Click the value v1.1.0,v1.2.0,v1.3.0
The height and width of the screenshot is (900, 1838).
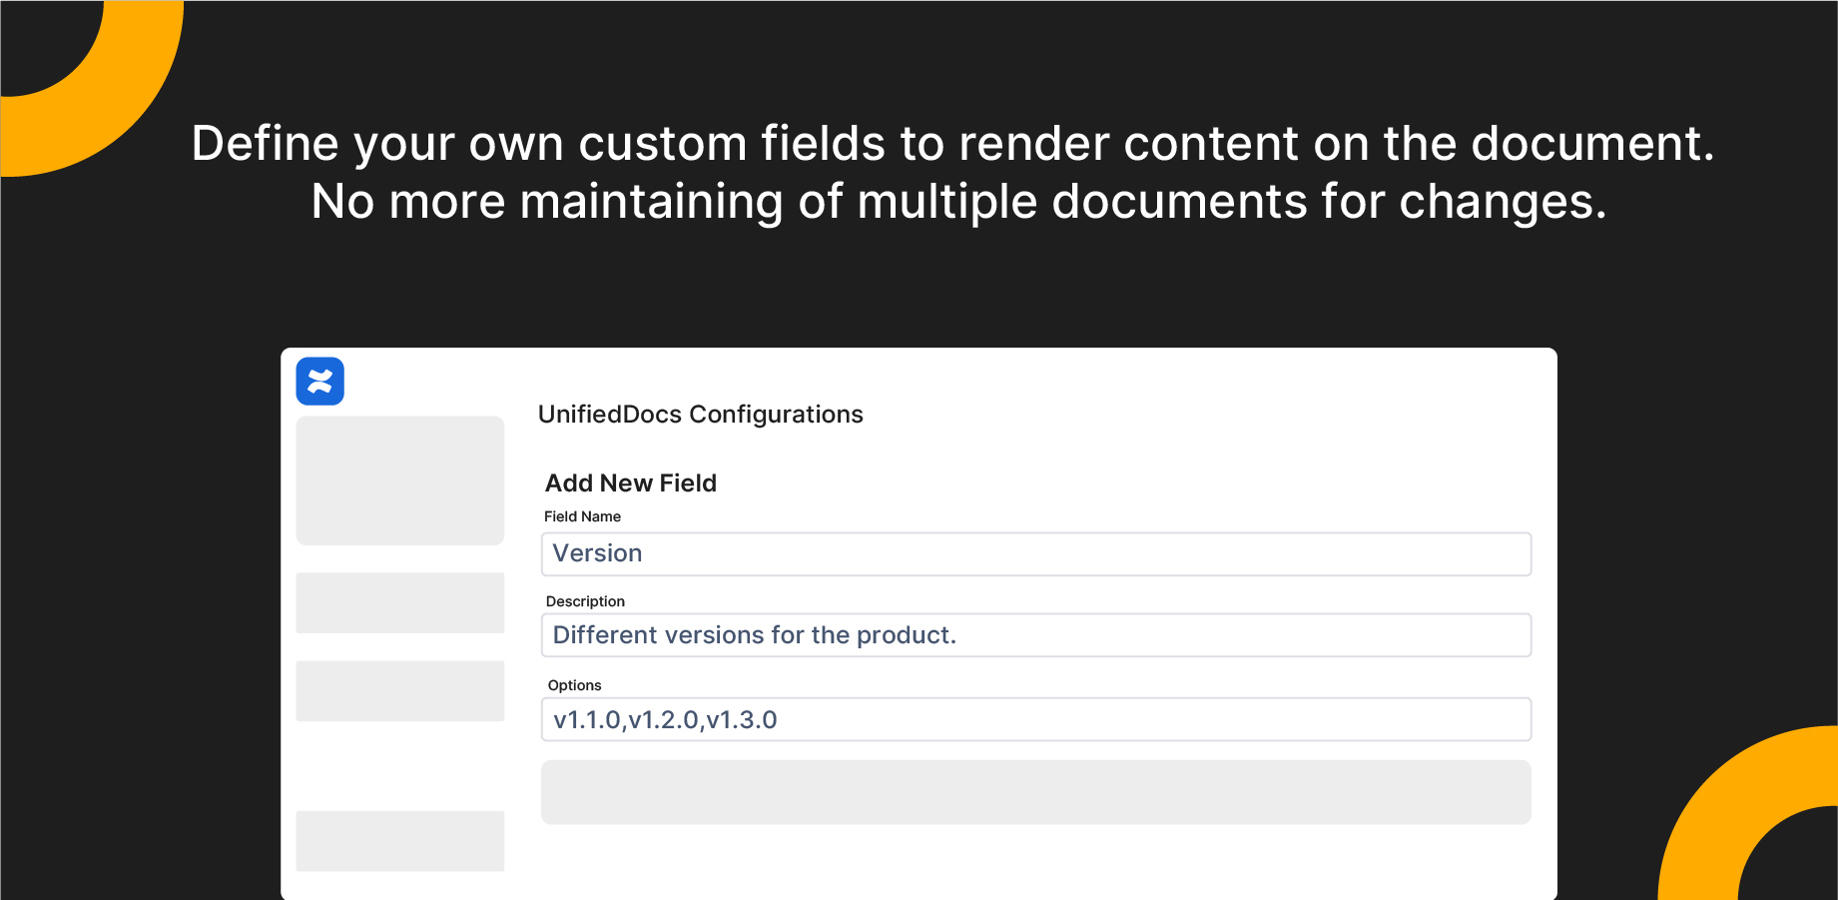(x=667, y=719)
